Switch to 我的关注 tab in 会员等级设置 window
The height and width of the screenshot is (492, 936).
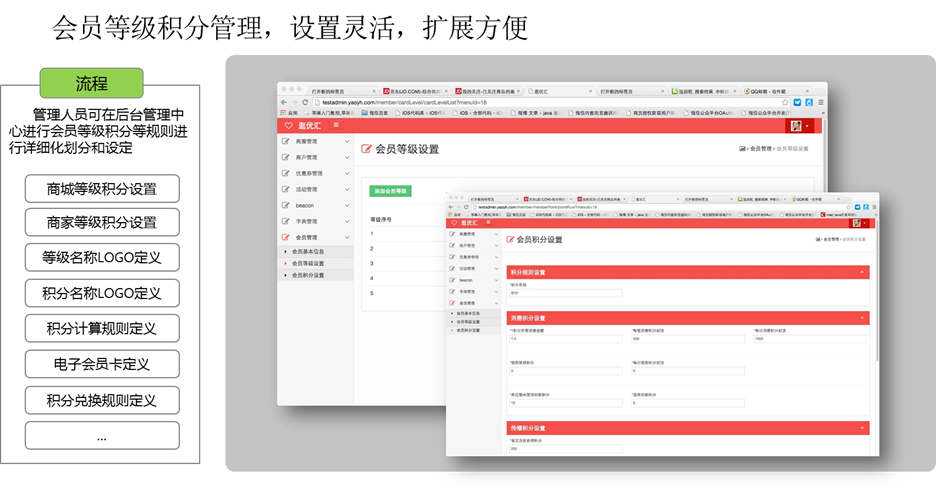click(488, 91)
